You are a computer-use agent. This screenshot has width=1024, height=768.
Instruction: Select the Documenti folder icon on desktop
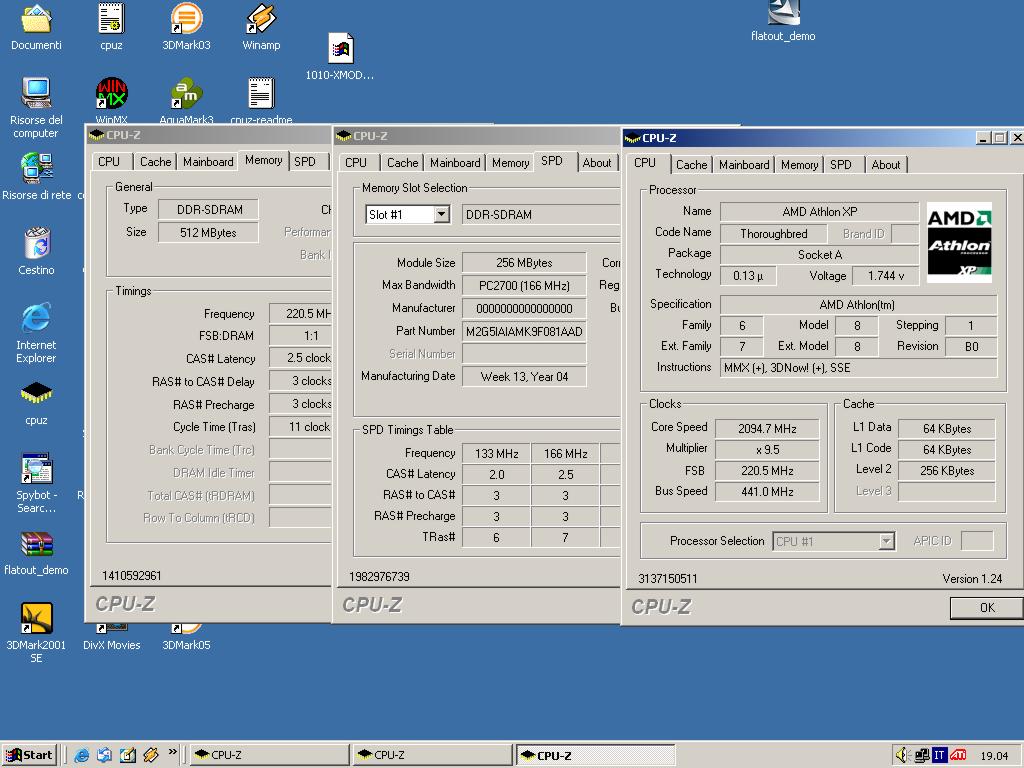(37, 19)
